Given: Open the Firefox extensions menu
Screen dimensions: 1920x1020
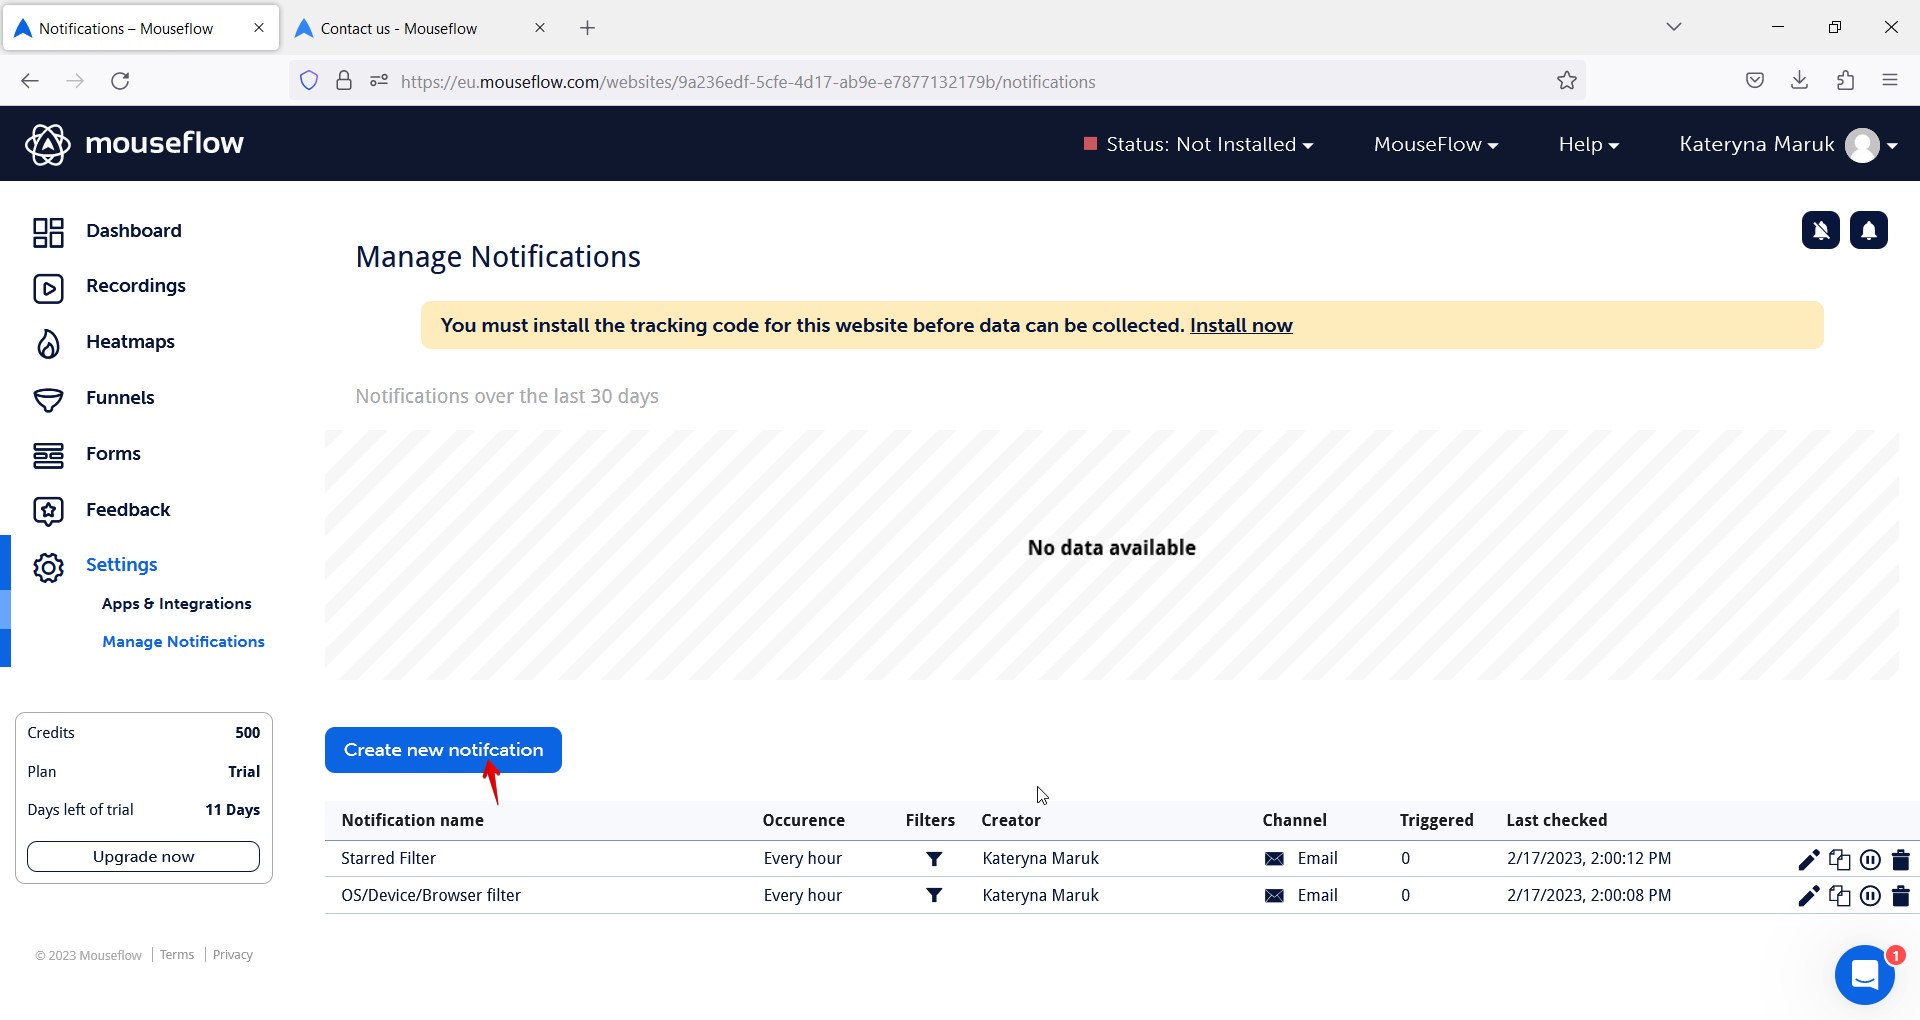Looking at the screenshot, I should pos(1846,81).
